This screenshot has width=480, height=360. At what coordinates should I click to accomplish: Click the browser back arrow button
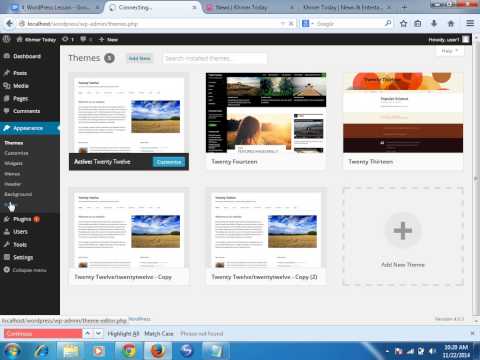tap(9, 23)
